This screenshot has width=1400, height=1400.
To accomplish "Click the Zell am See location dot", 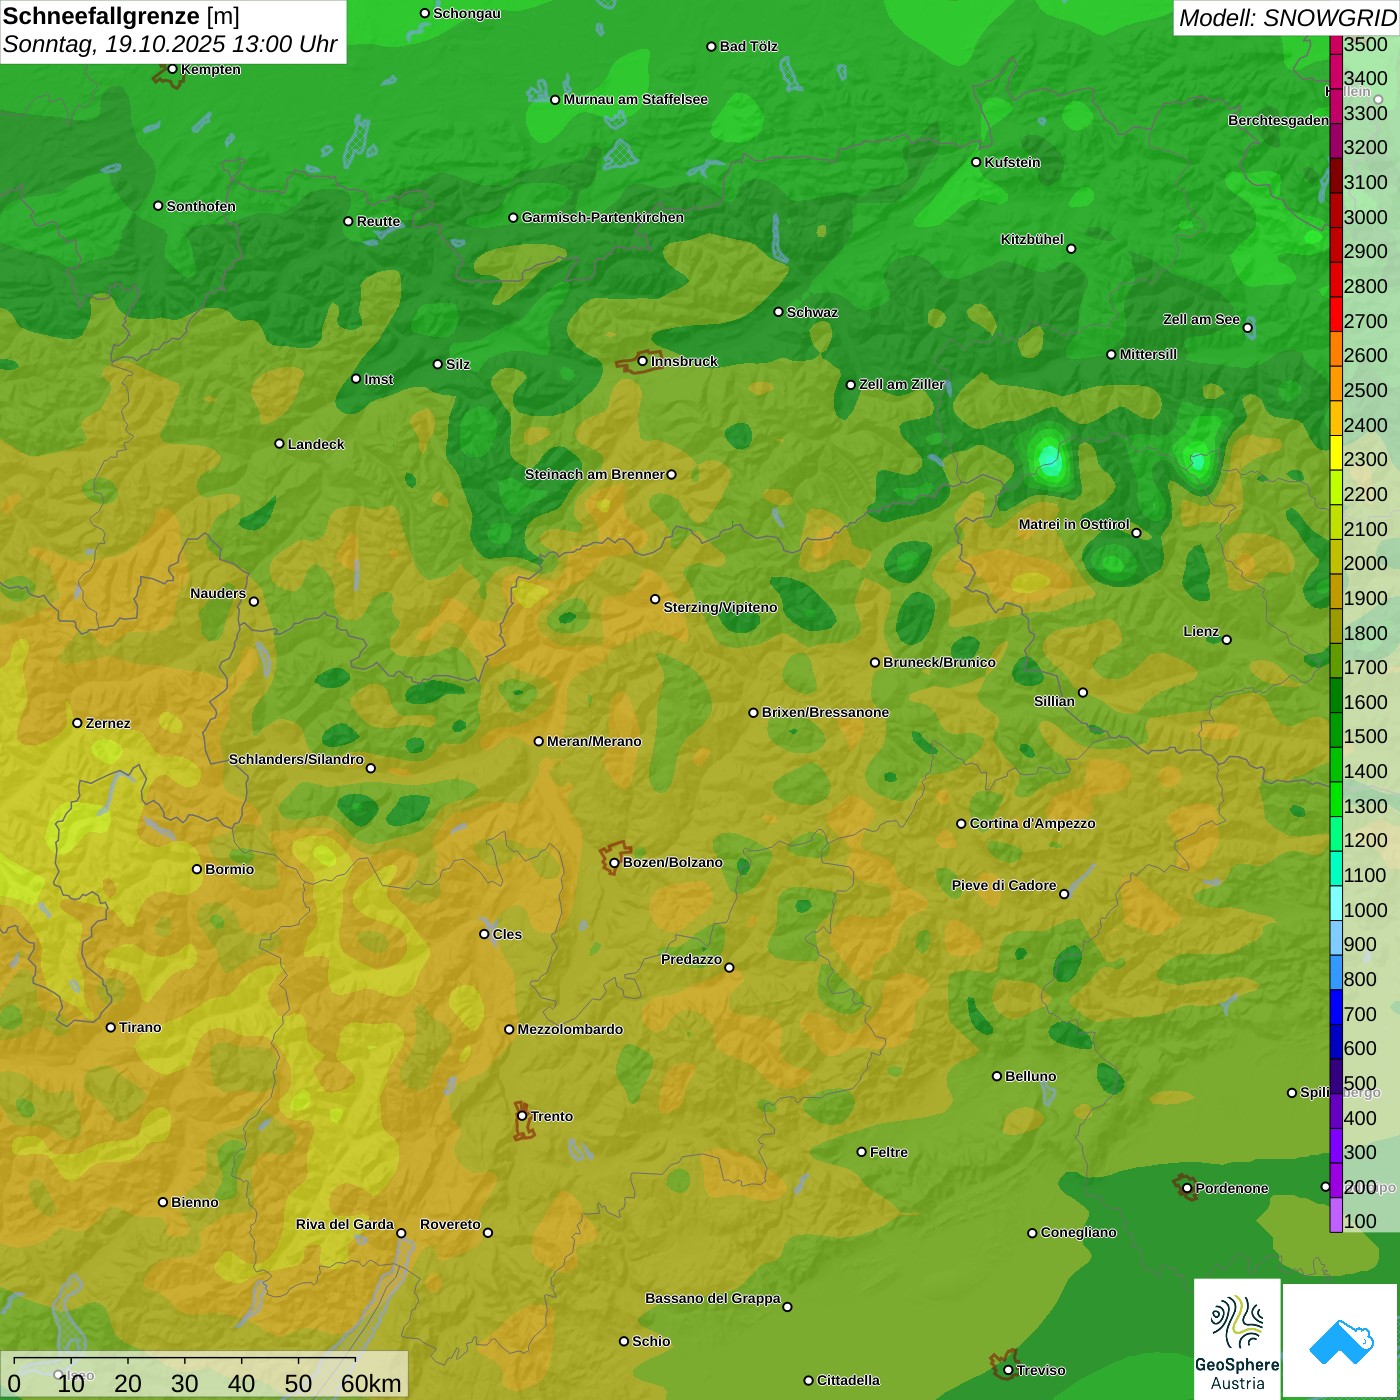I will click(x=1247, y=327).
